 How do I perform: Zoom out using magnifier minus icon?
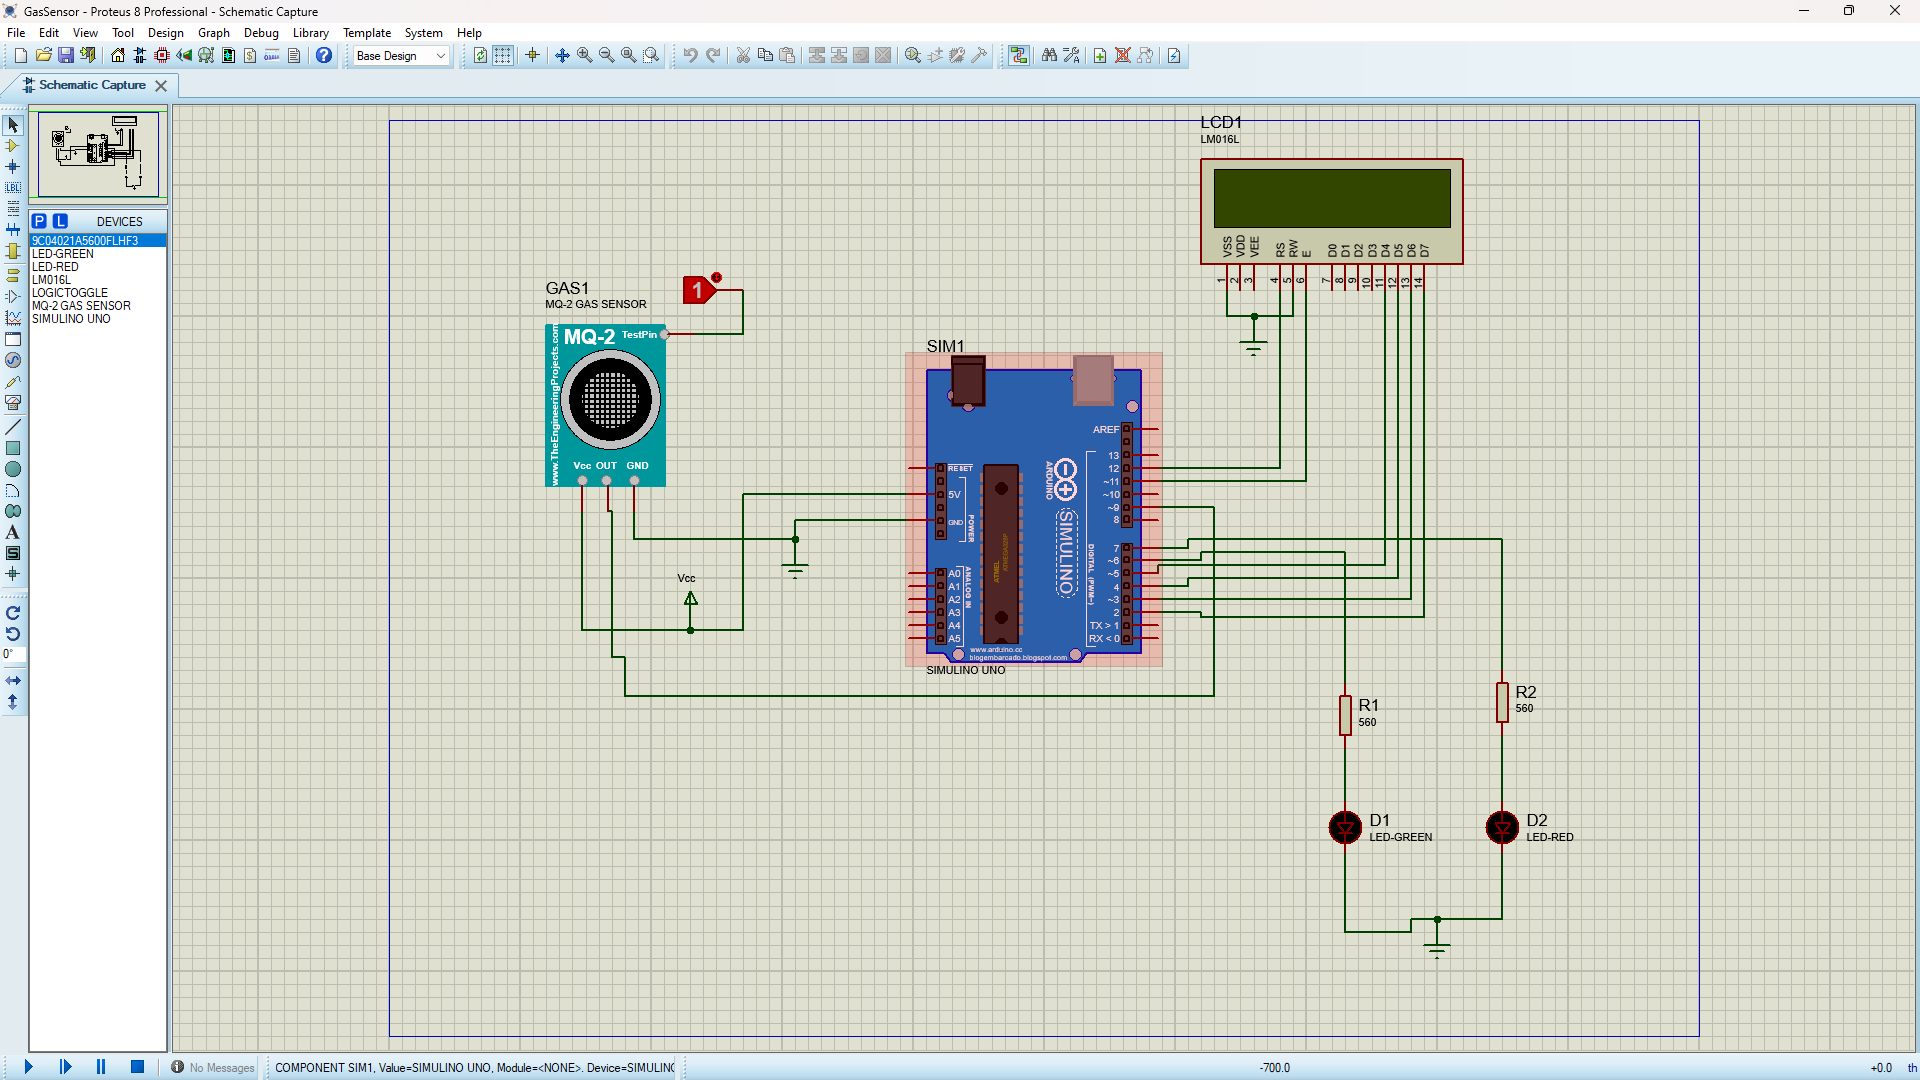point(606,56)
